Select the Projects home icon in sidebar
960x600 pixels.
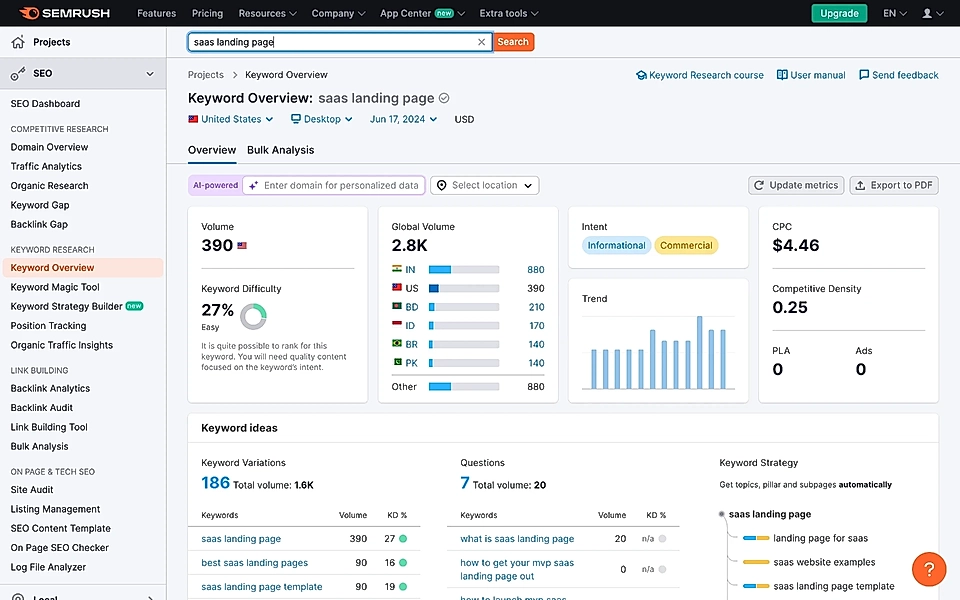[x=16, y=42]
